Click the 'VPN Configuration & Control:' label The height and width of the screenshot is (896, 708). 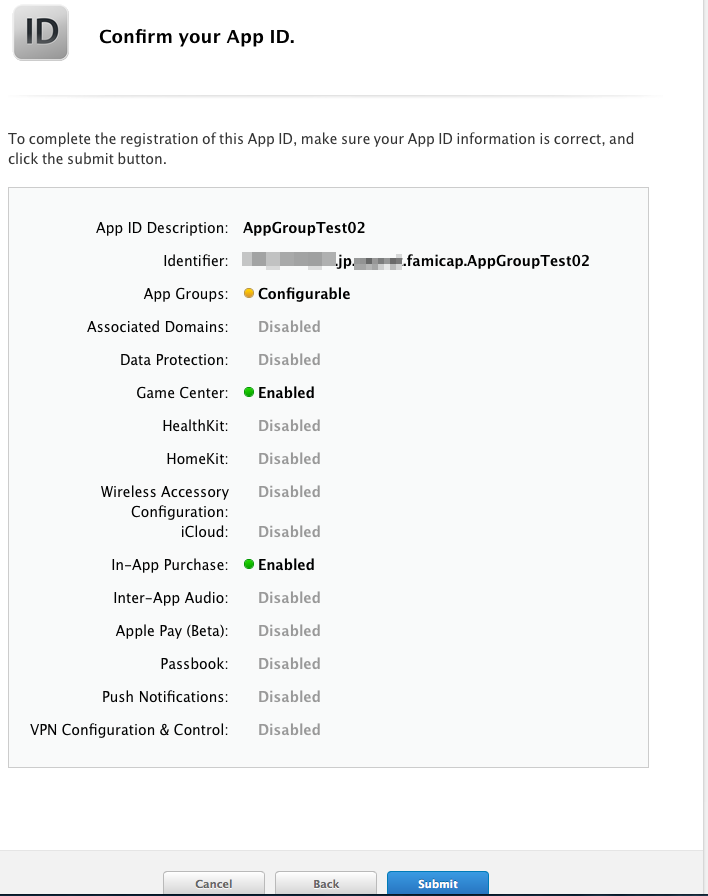[129, 730]
